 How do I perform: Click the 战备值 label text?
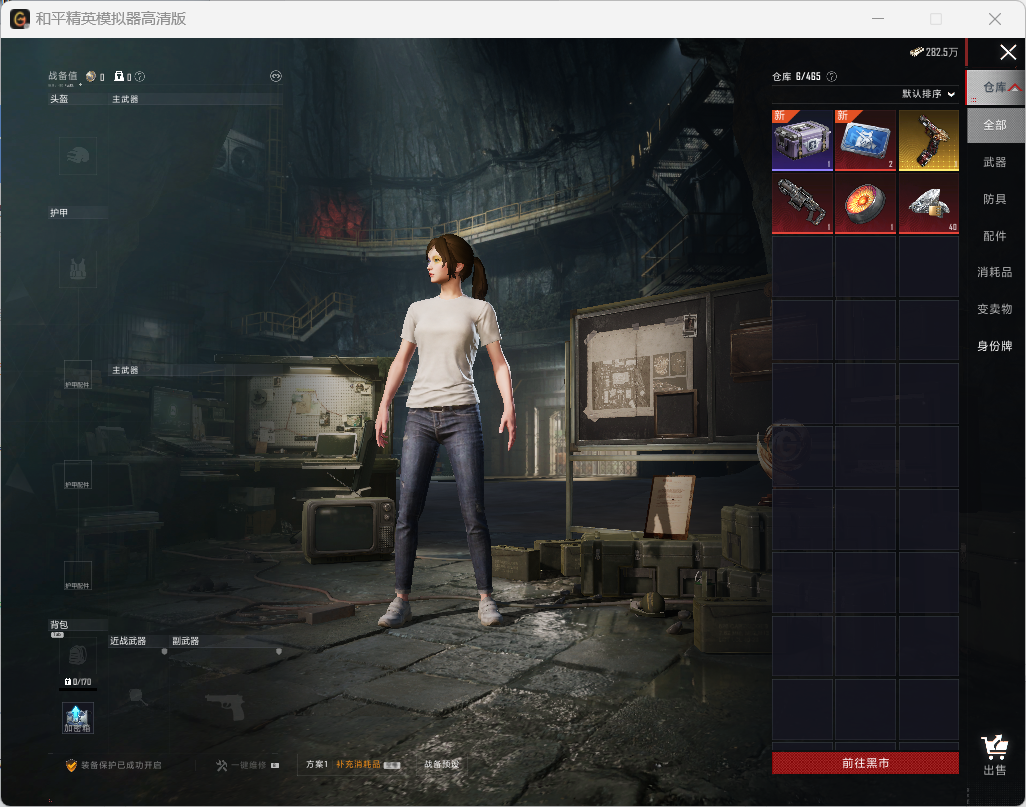pyautogui.click(x=62, y=76)
